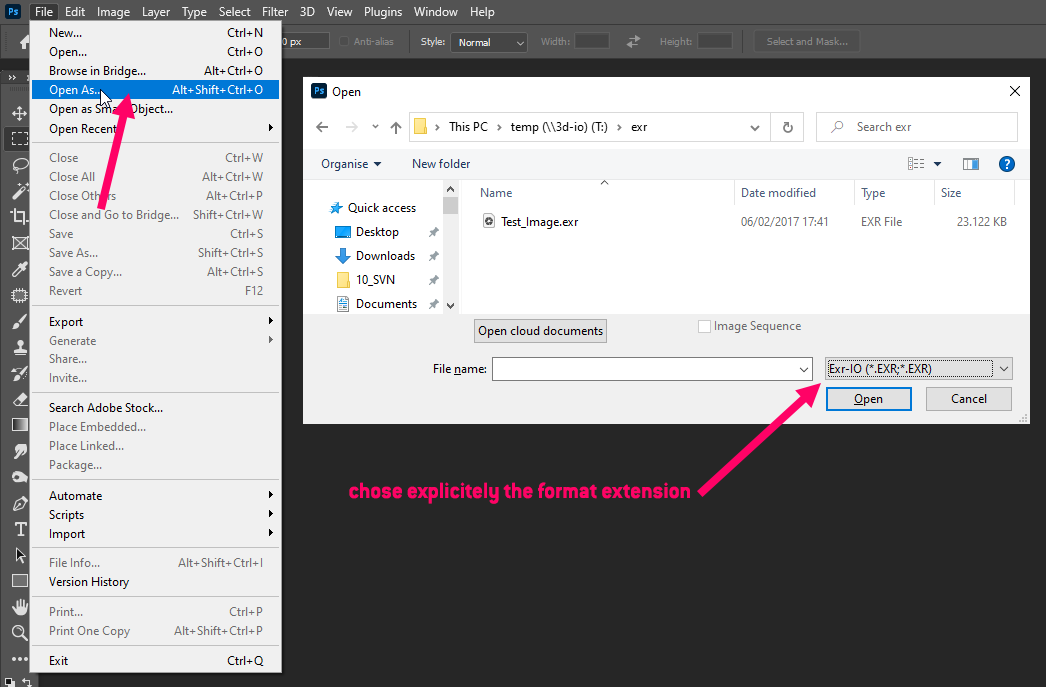Select the Rectangle shape tool

19,581
